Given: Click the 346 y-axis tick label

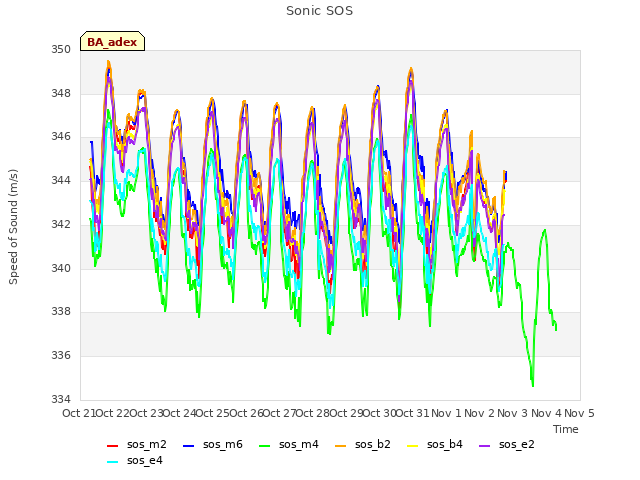Looking at the screenshot, I should pos(61,137).
